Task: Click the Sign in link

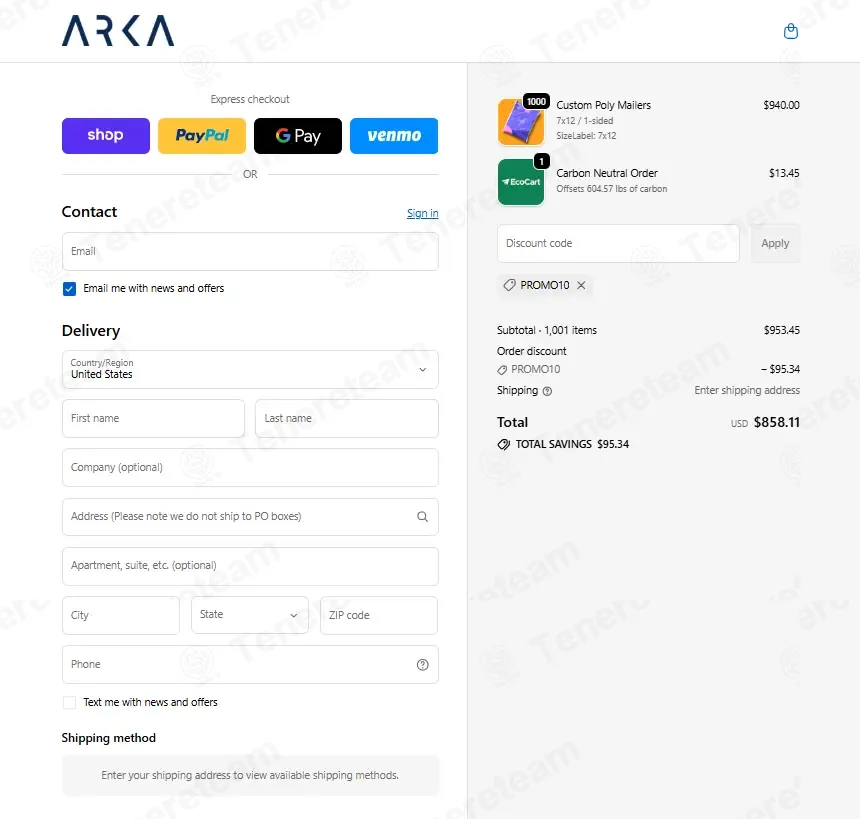Action: (422, 213)
